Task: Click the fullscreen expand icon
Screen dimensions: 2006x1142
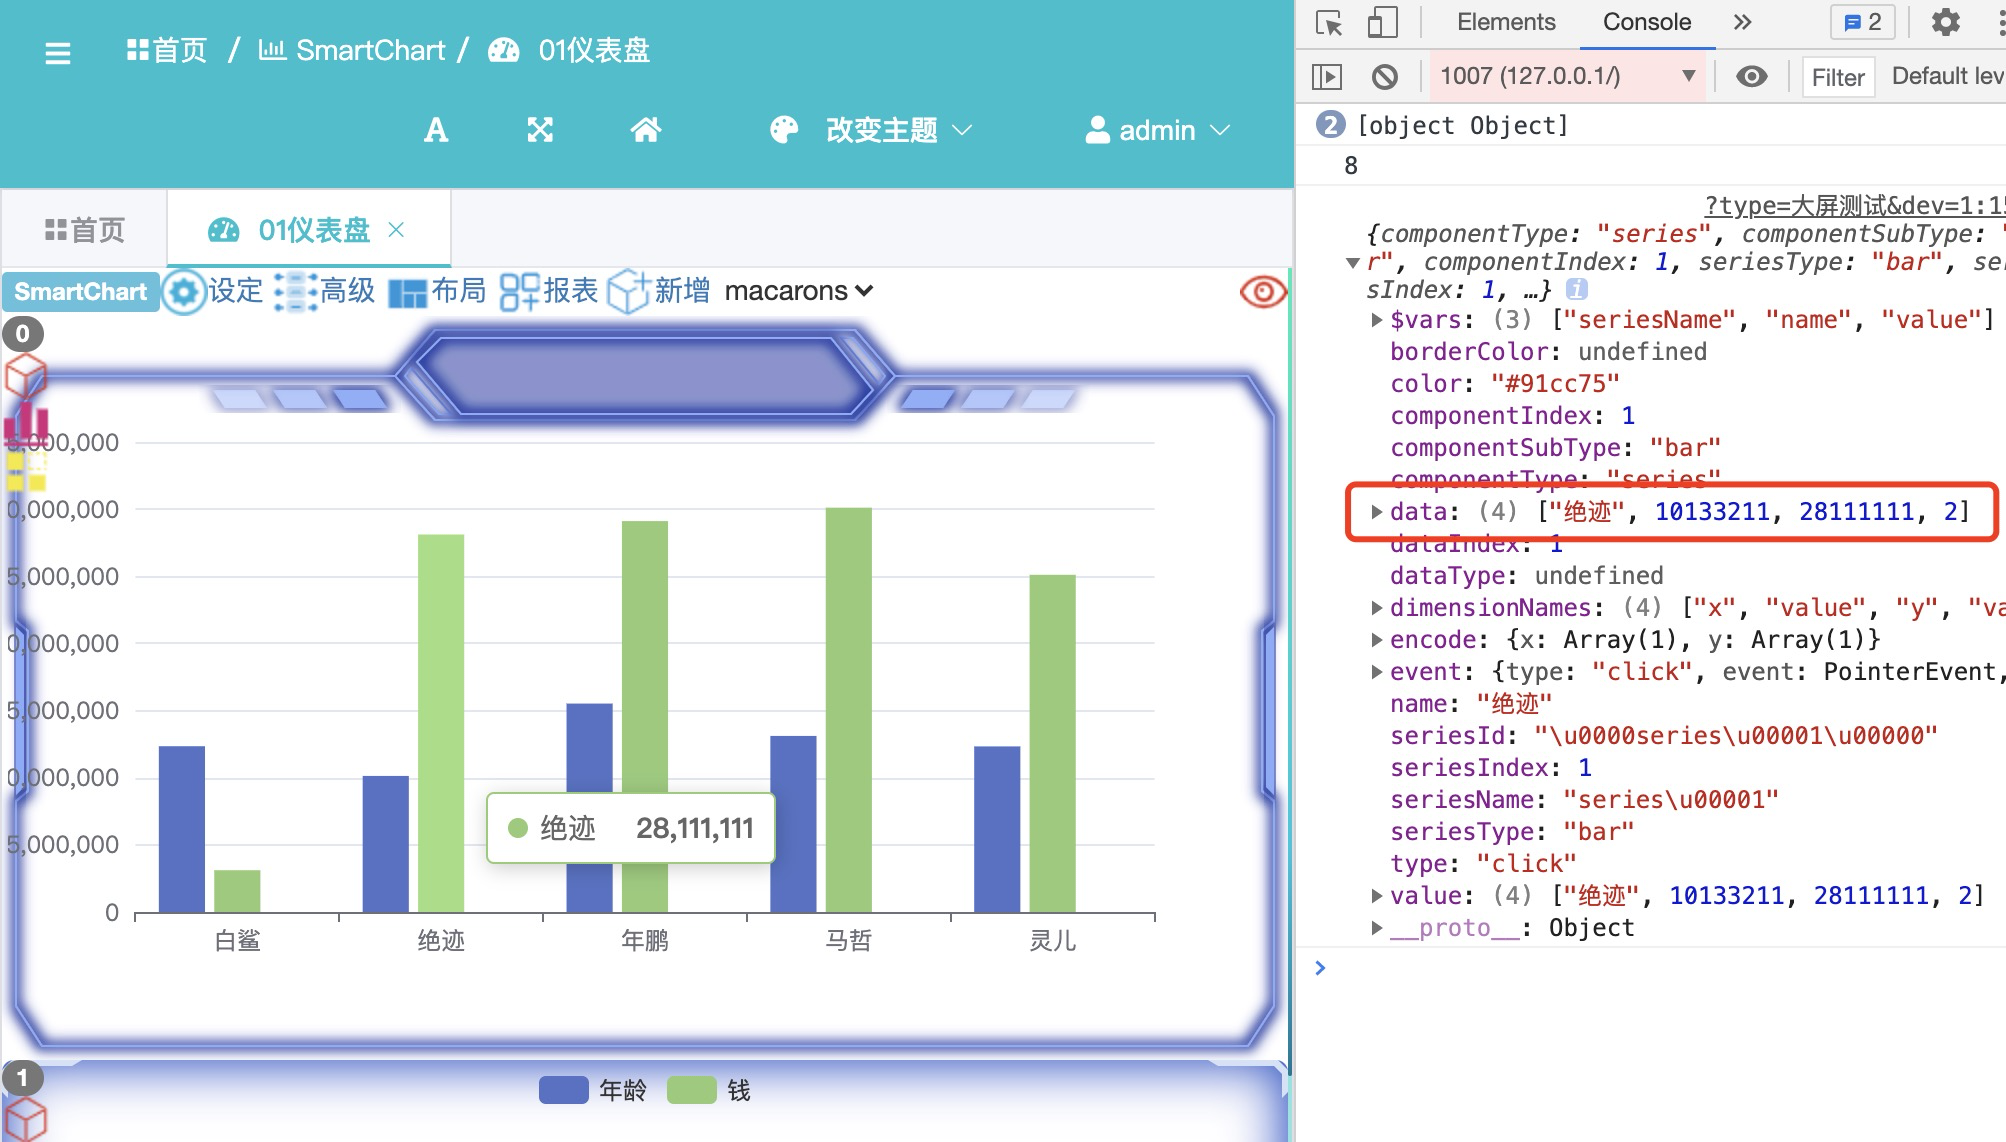Action: 540,130
